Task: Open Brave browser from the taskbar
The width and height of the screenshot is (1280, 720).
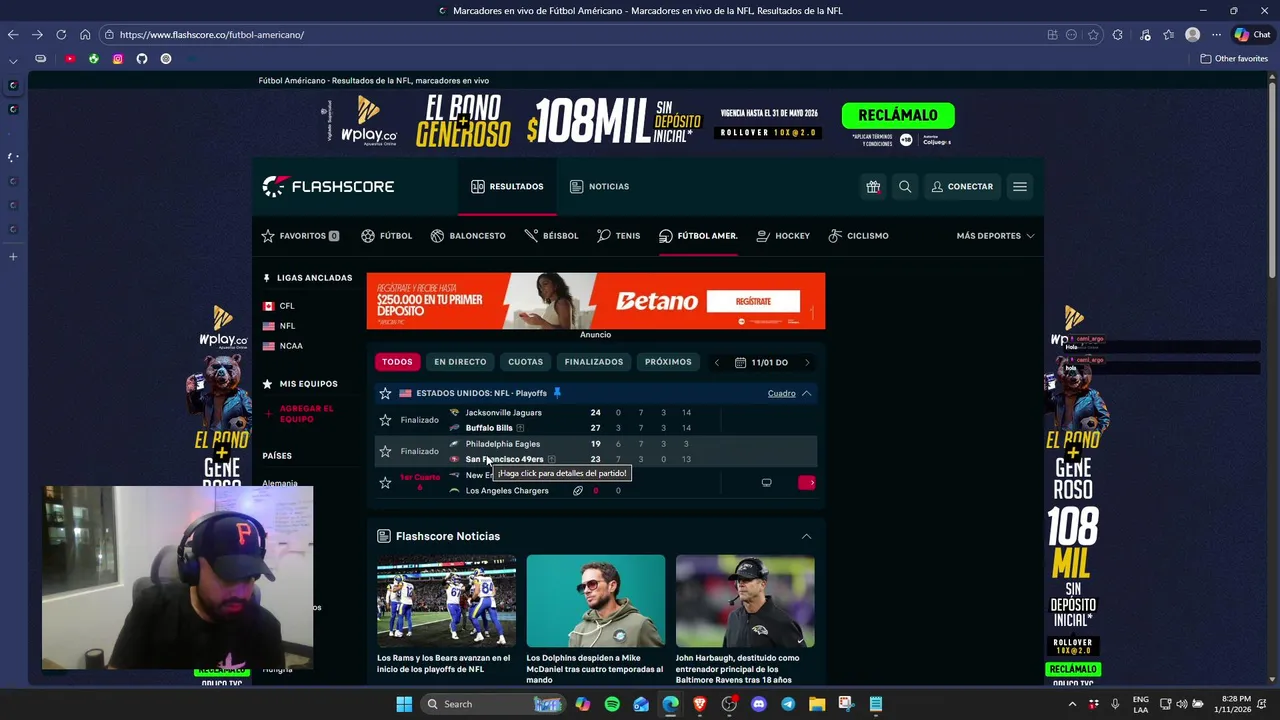Action: pyautogui.click(x=700, y=704)
